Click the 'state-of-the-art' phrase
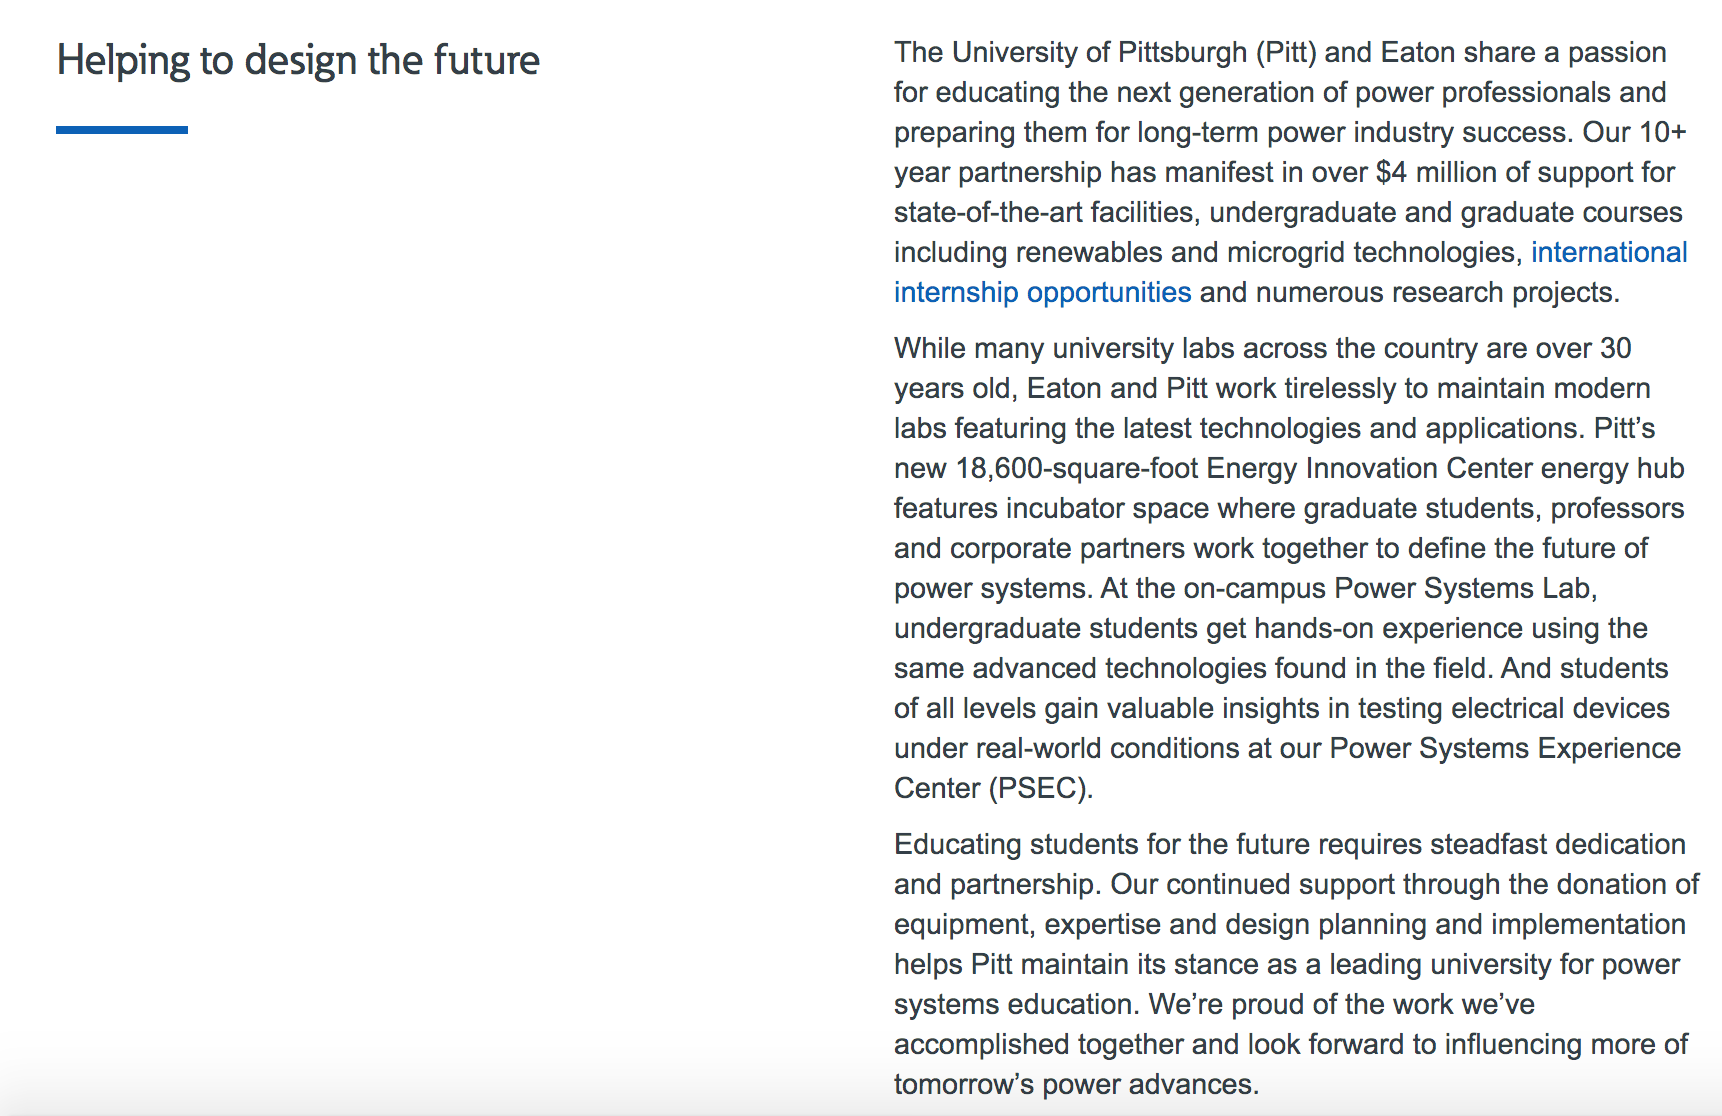 click(988, 212)
